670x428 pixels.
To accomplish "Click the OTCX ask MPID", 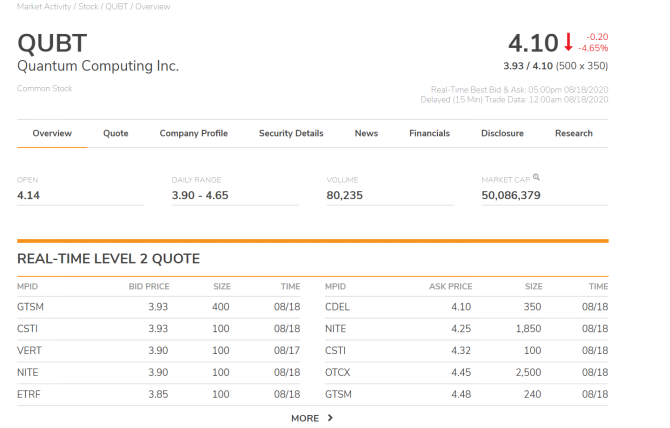I will tap(338, 372).
